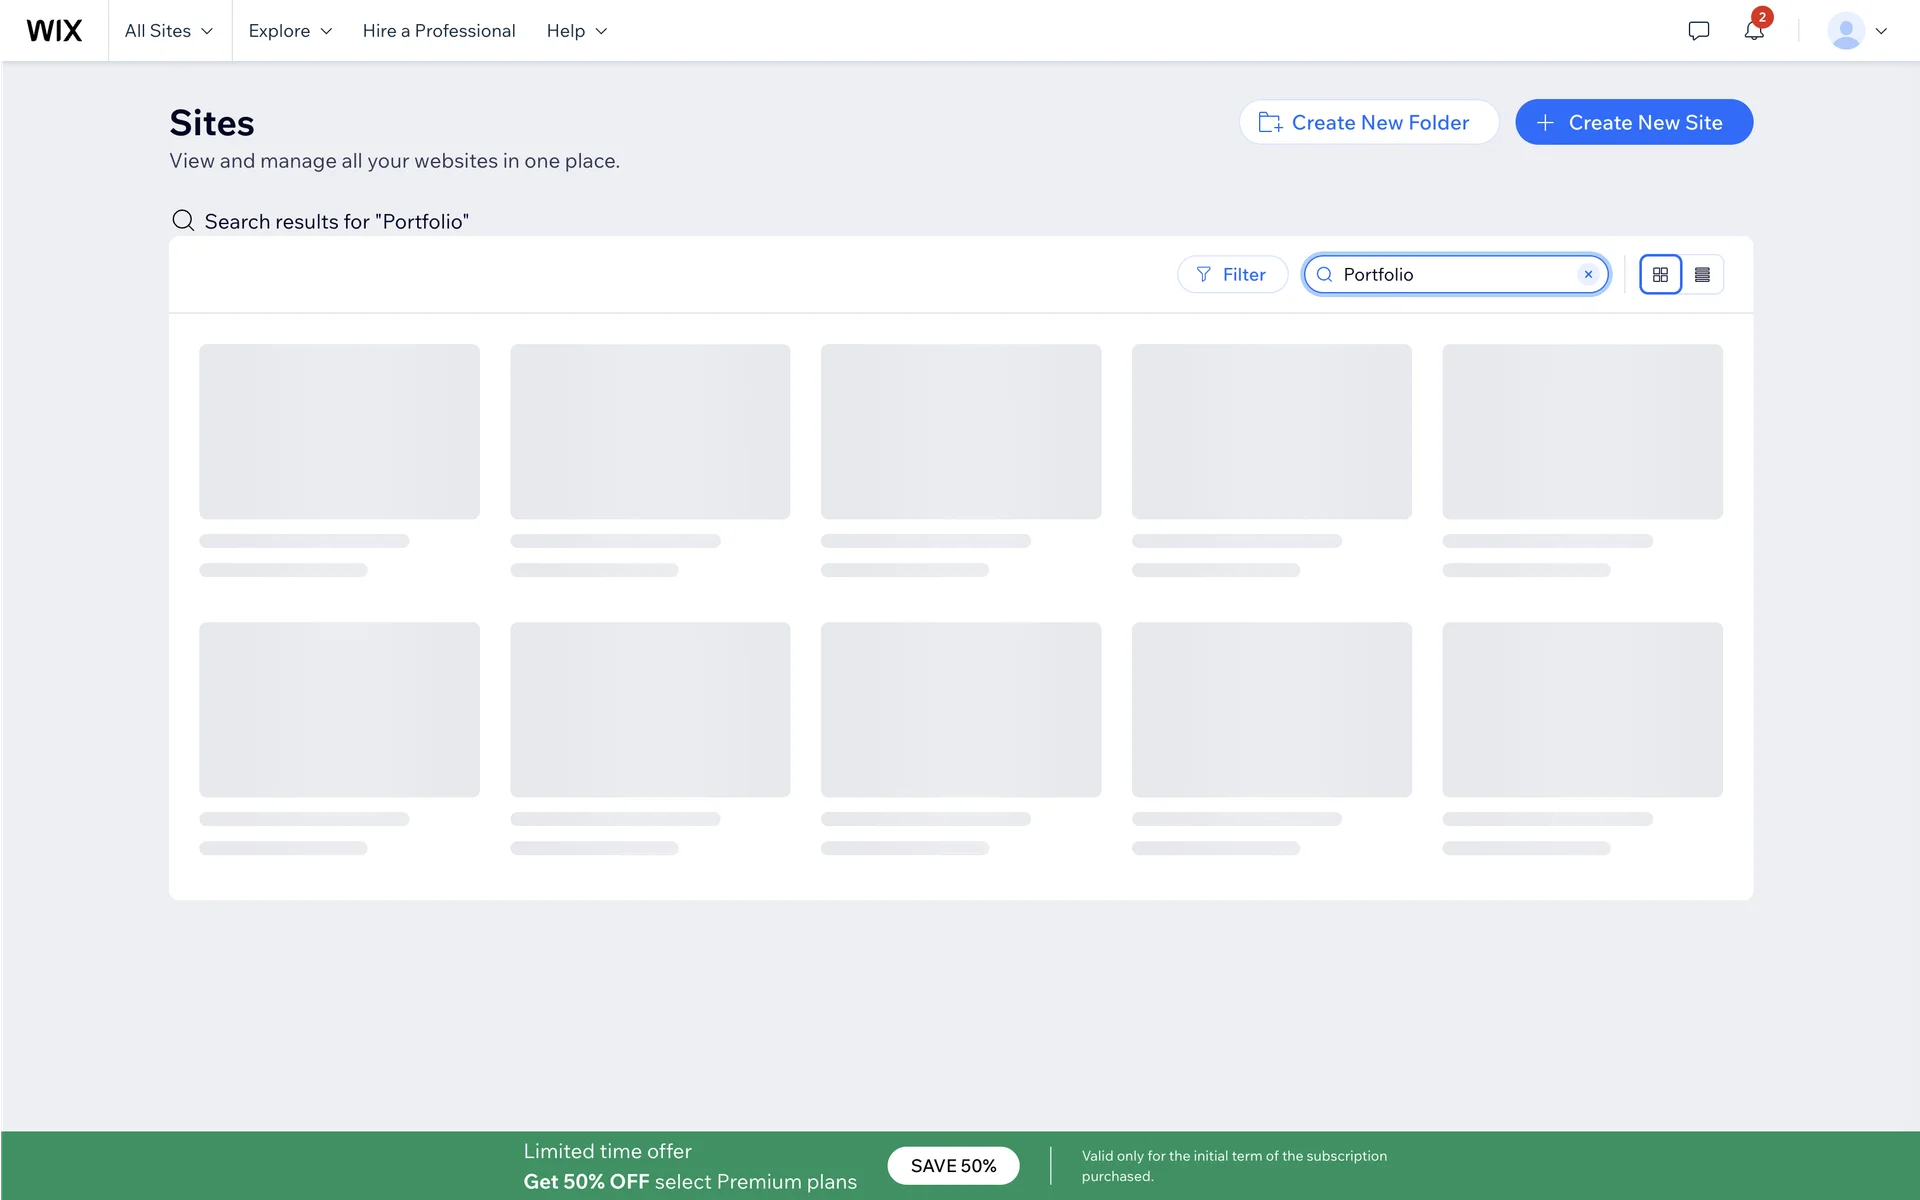Click into the Portfolio search field
1920x1200 pixels.
tap(1455, 275)
